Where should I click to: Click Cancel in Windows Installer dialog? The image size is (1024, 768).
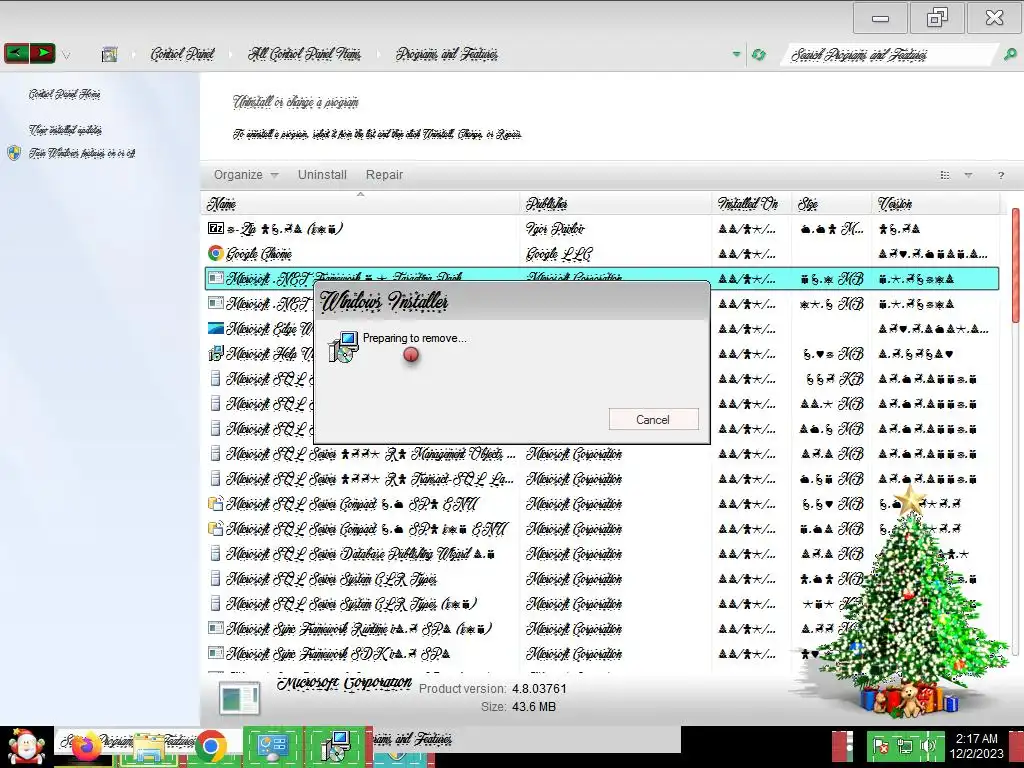[653, 419]
